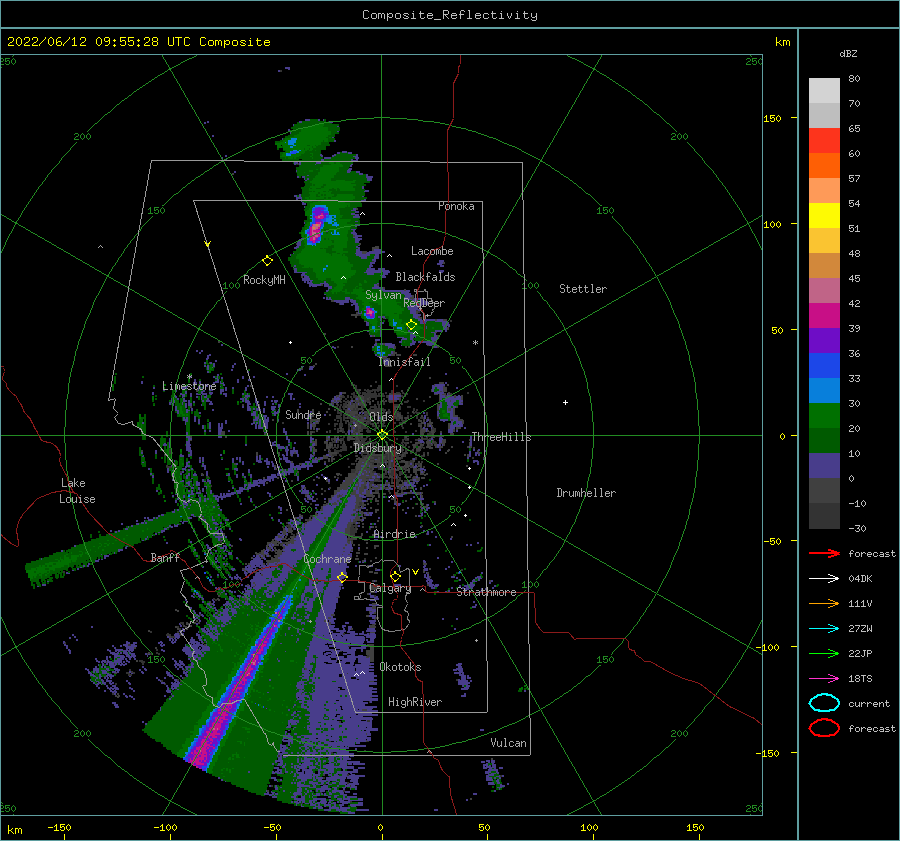Click the Limestone label
This screenshot has width=900, height=841.
[x=189, y=386]
